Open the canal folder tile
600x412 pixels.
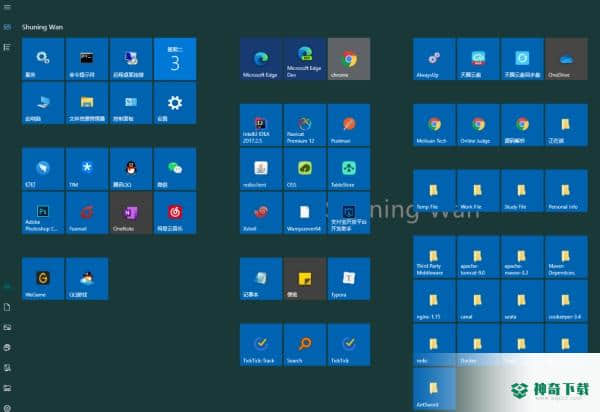click(478, 301)
